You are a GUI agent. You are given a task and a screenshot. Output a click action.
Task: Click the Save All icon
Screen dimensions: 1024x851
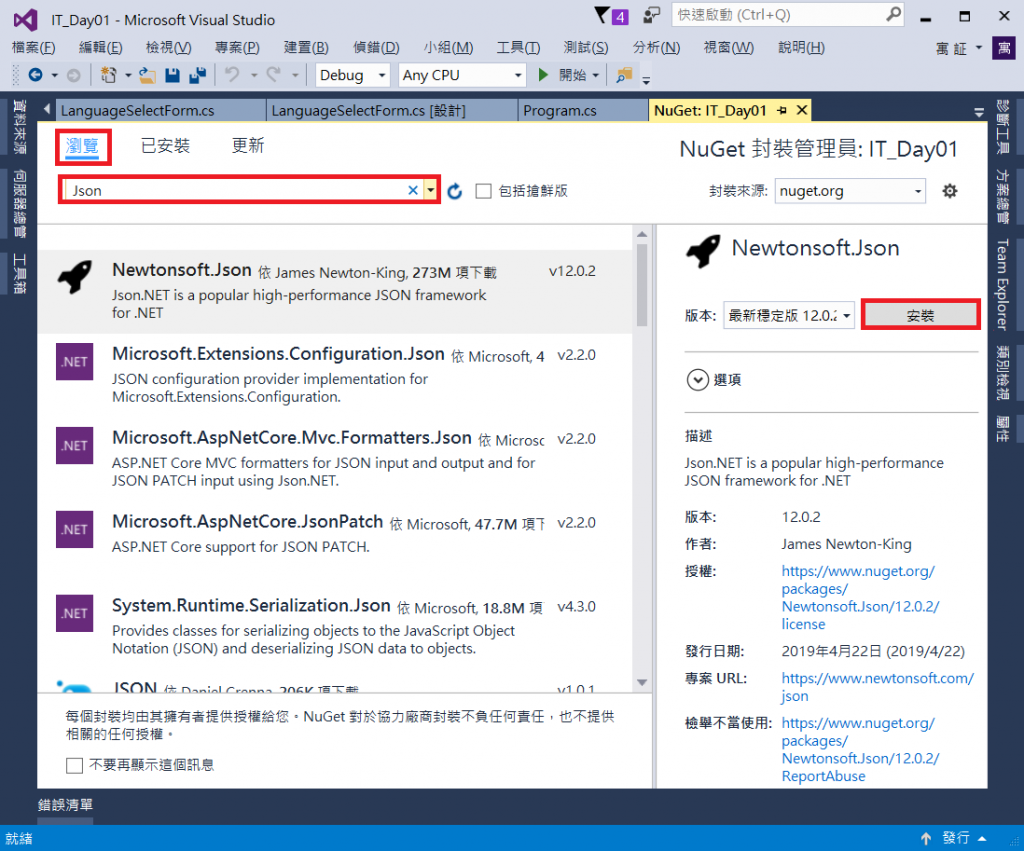197,76
